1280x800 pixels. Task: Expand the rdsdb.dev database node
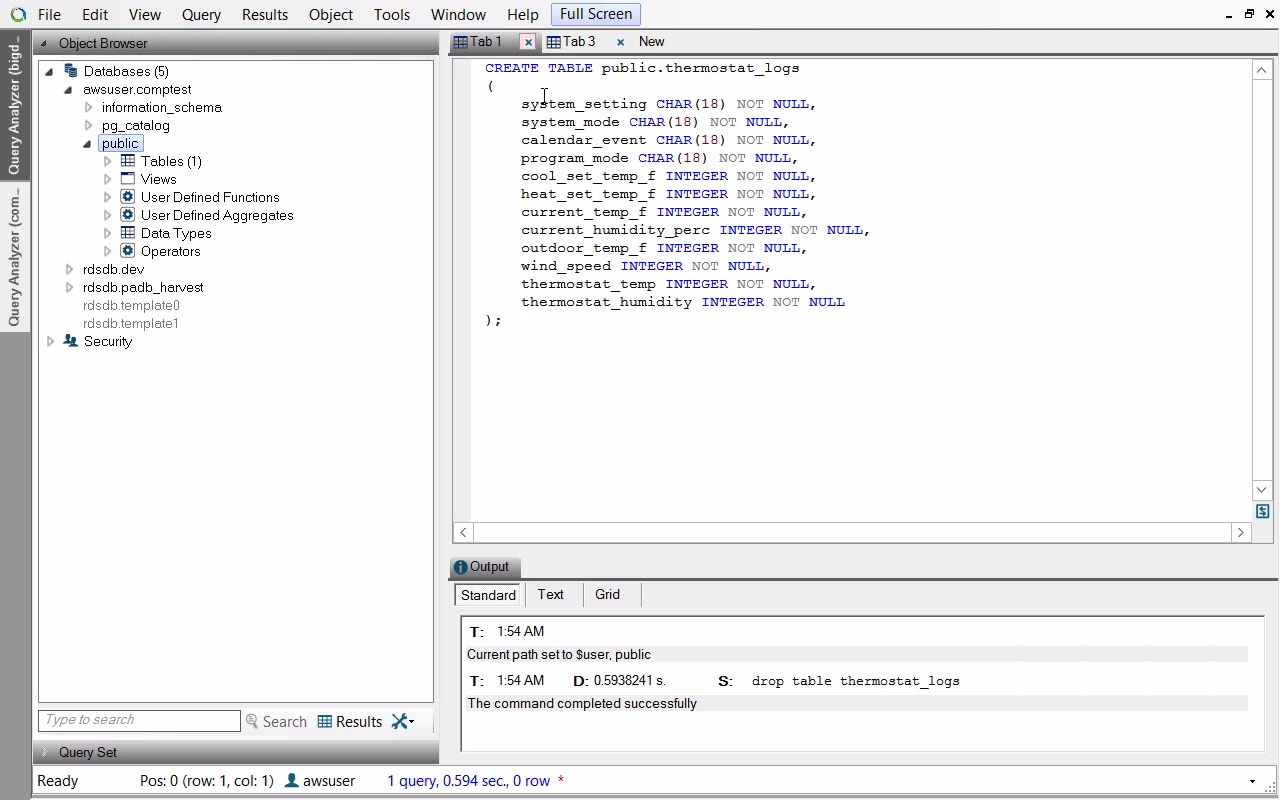(x=69, y=269)
